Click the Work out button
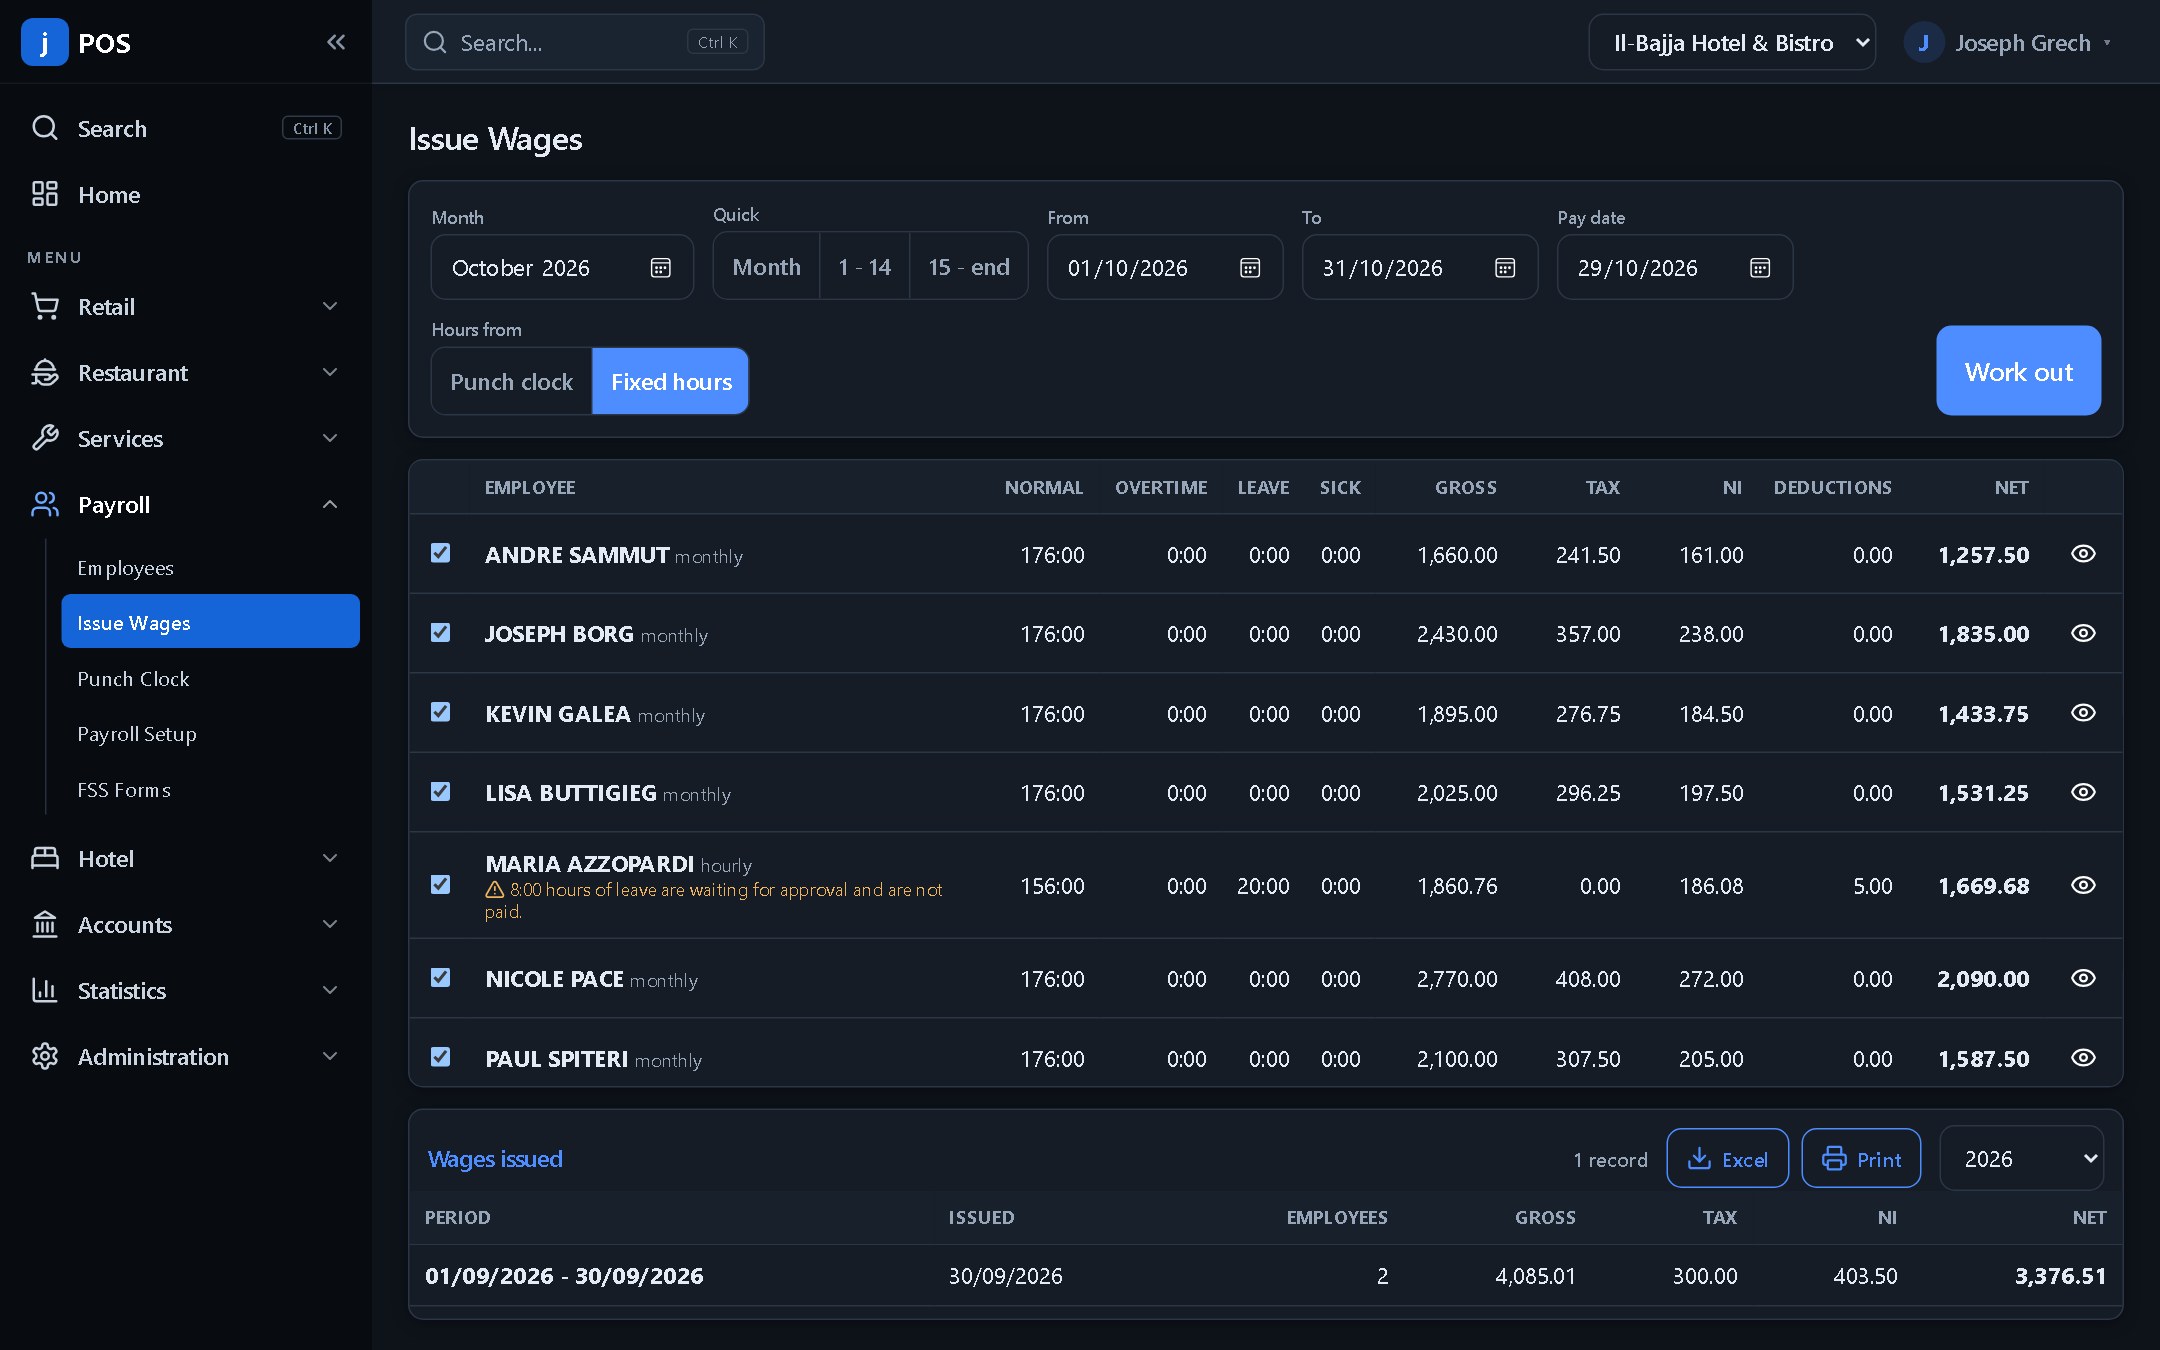The image size is (2160, 1350). 2018,371
